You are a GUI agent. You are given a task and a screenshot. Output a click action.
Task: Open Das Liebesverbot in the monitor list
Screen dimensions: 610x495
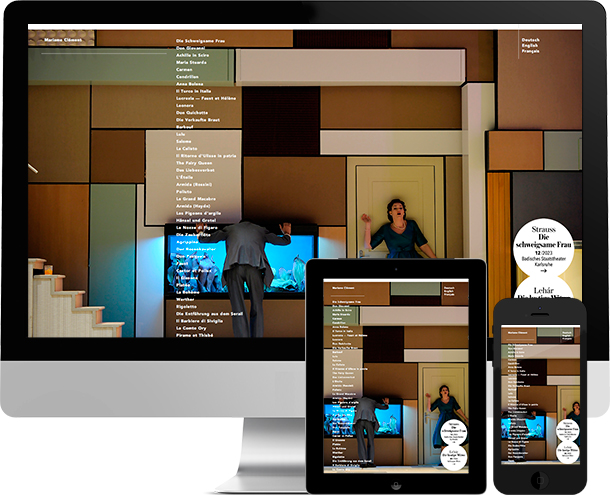point(195,170)
